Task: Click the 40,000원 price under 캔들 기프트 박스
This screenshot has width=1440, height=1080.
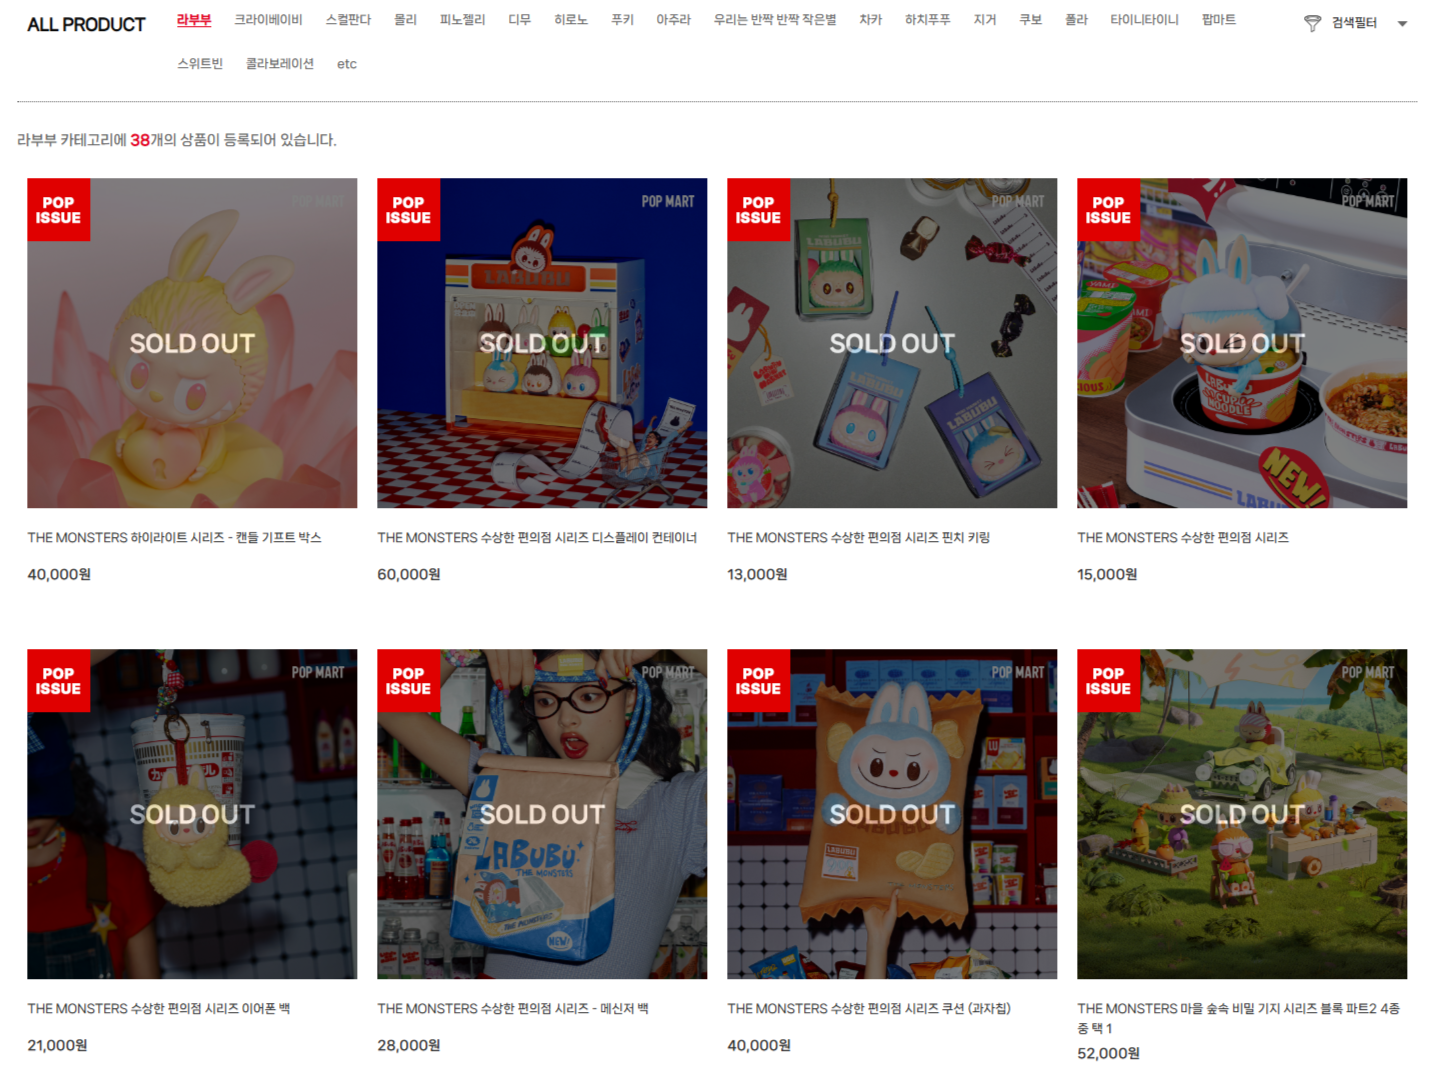Action: [x=59, y=574]
